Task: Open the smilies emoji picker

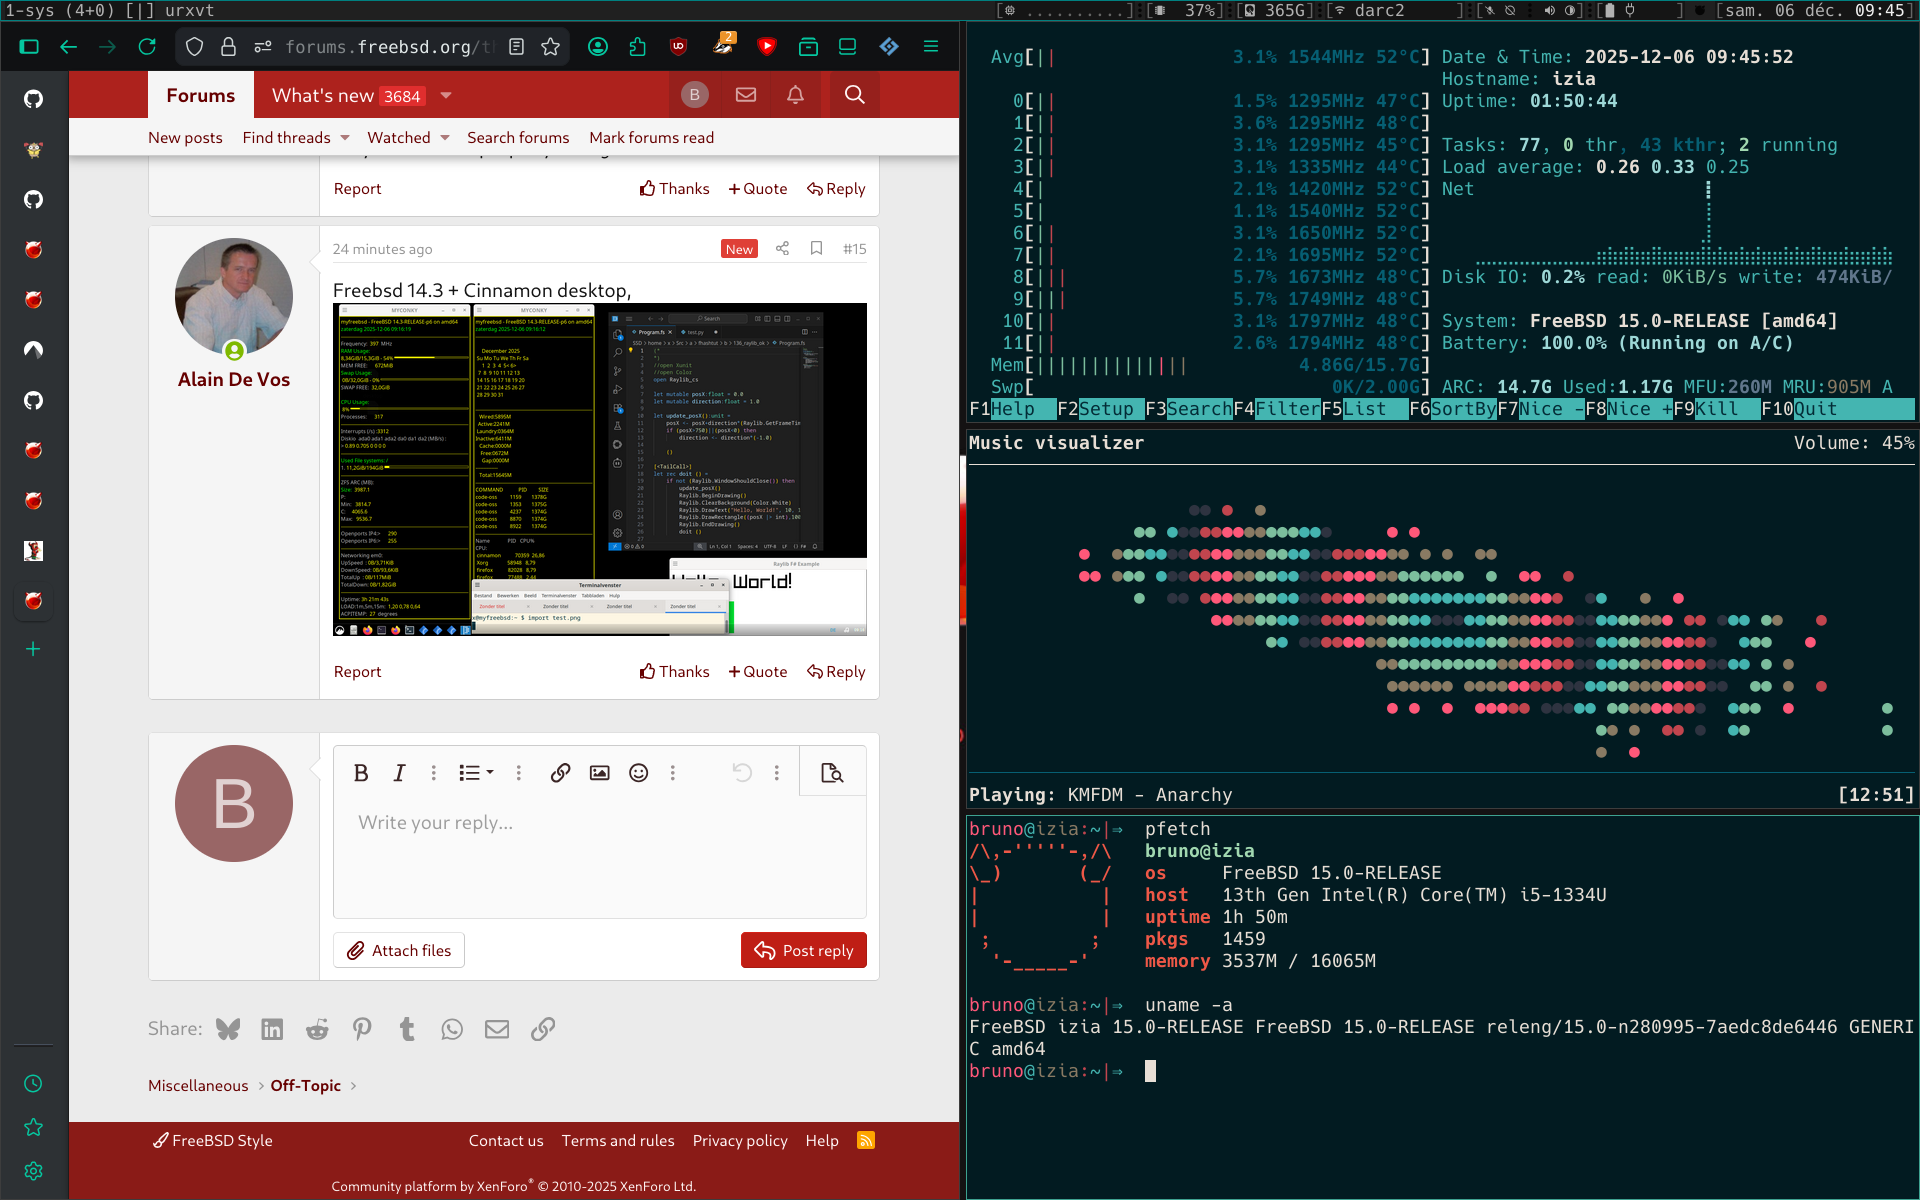Action: [x=638, y=773]
